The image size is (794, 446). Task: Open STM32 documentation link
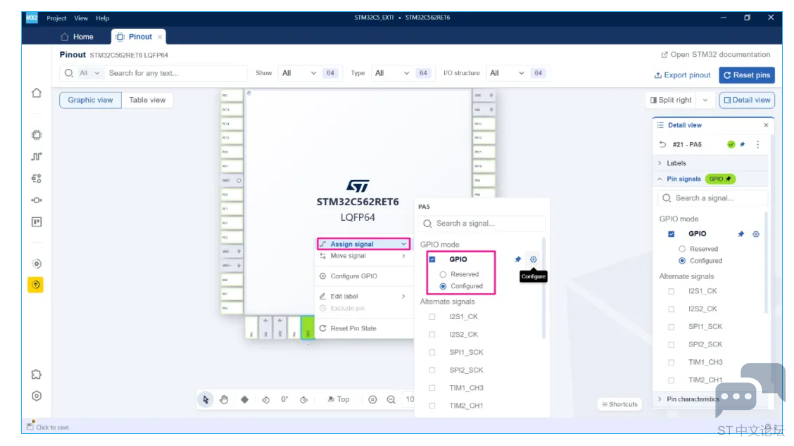pos(716,54)
